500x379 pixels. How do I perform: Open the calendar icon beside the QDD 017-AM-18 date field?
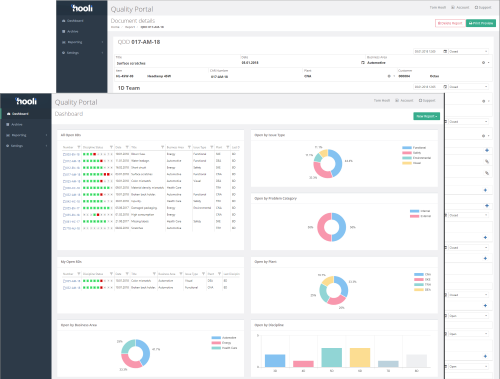coord(445,51)
